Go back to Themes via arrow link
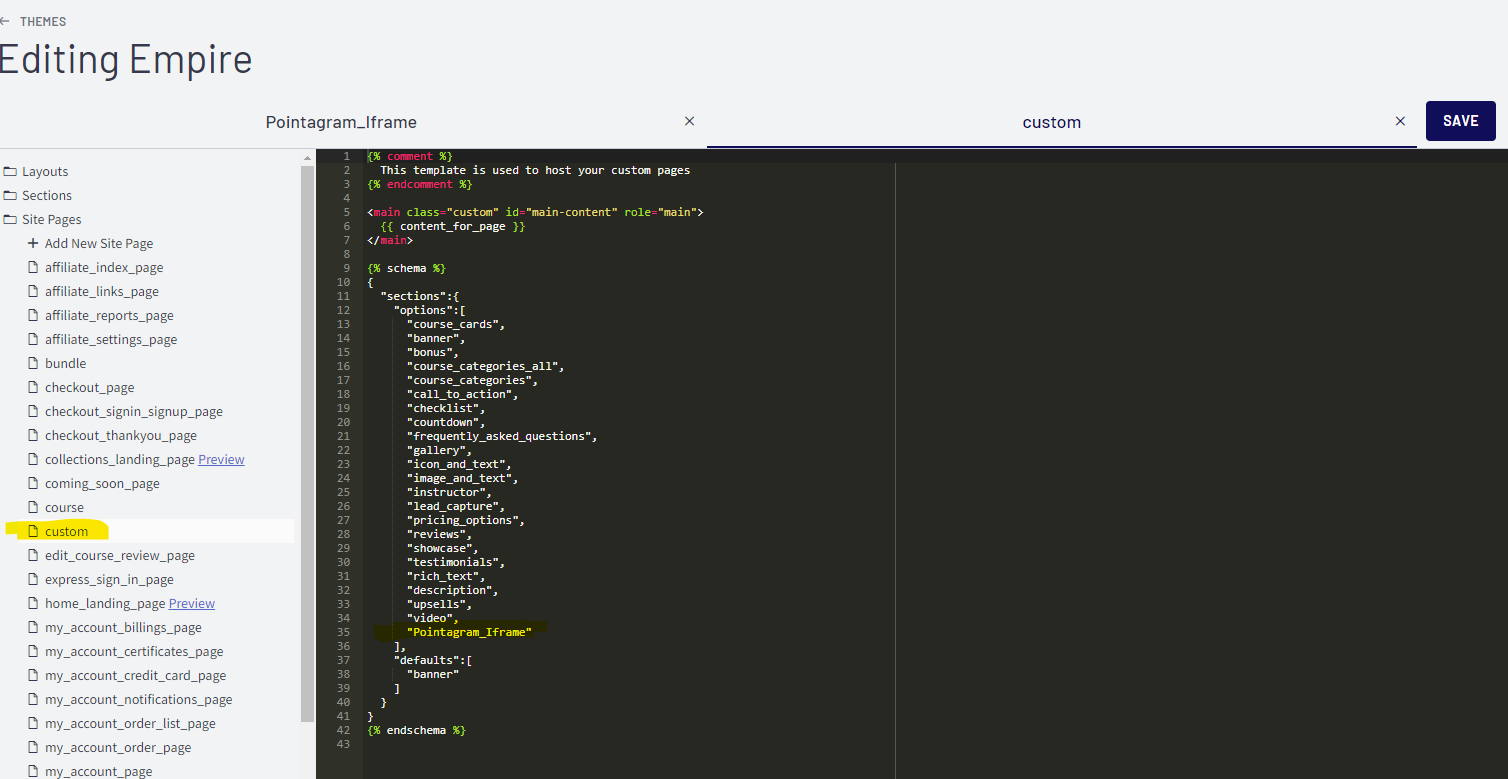The width and height of the screenshot is (1508, 779). click(x=33, y=21)
